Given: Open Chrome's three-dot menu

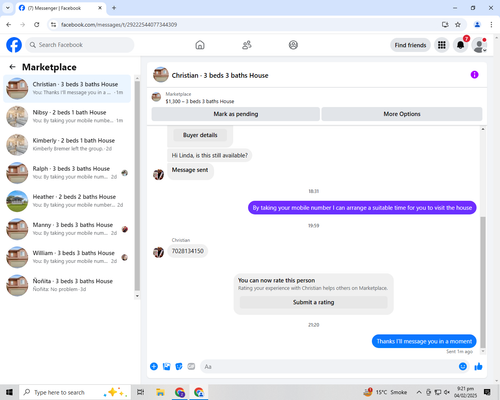Looking at the screenshot, I should point(491,24).
